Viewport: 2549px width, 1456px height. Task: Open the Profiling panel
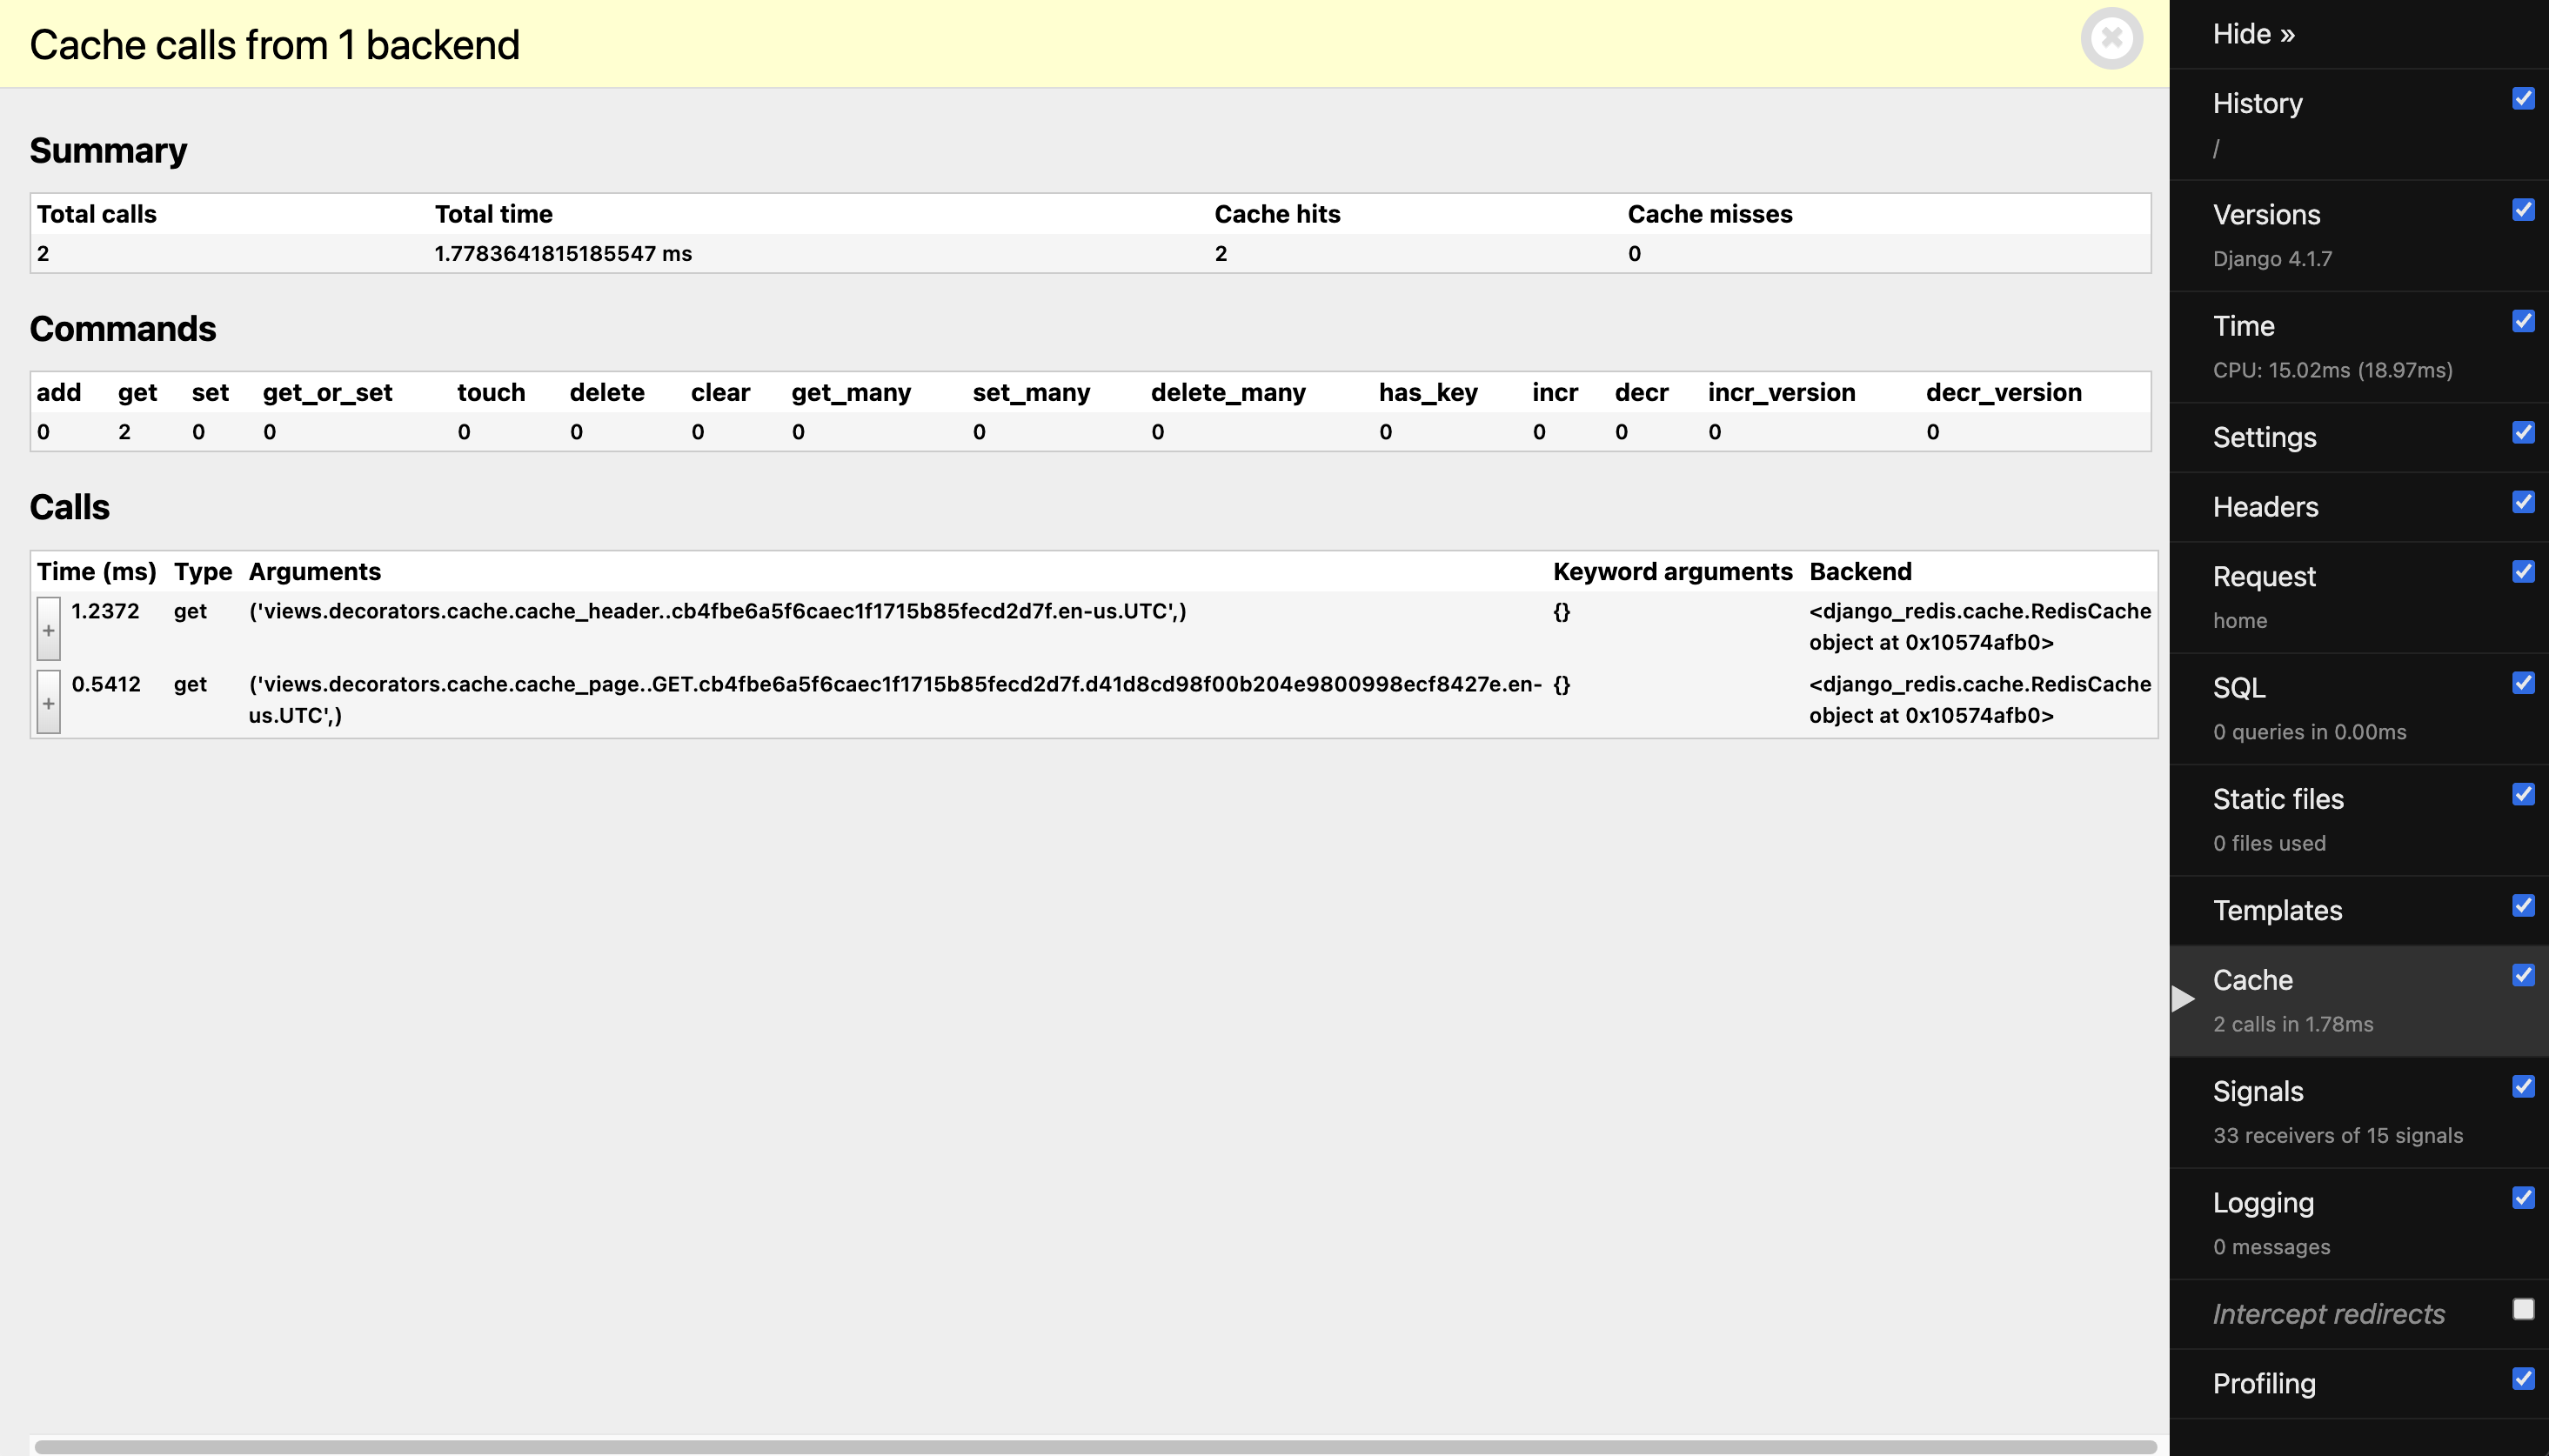pos(2263,1383)
